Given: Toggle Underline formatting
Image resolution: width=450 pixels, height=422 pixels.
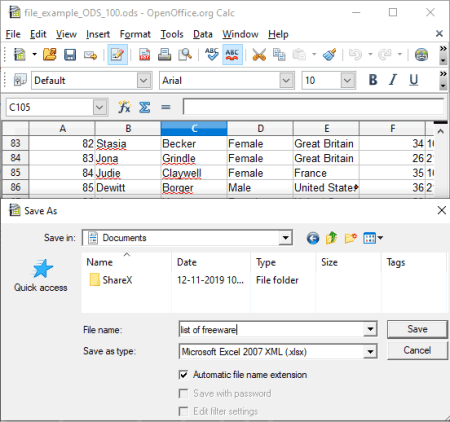Looking at the screenshot, I should click(x=414, y=80).
